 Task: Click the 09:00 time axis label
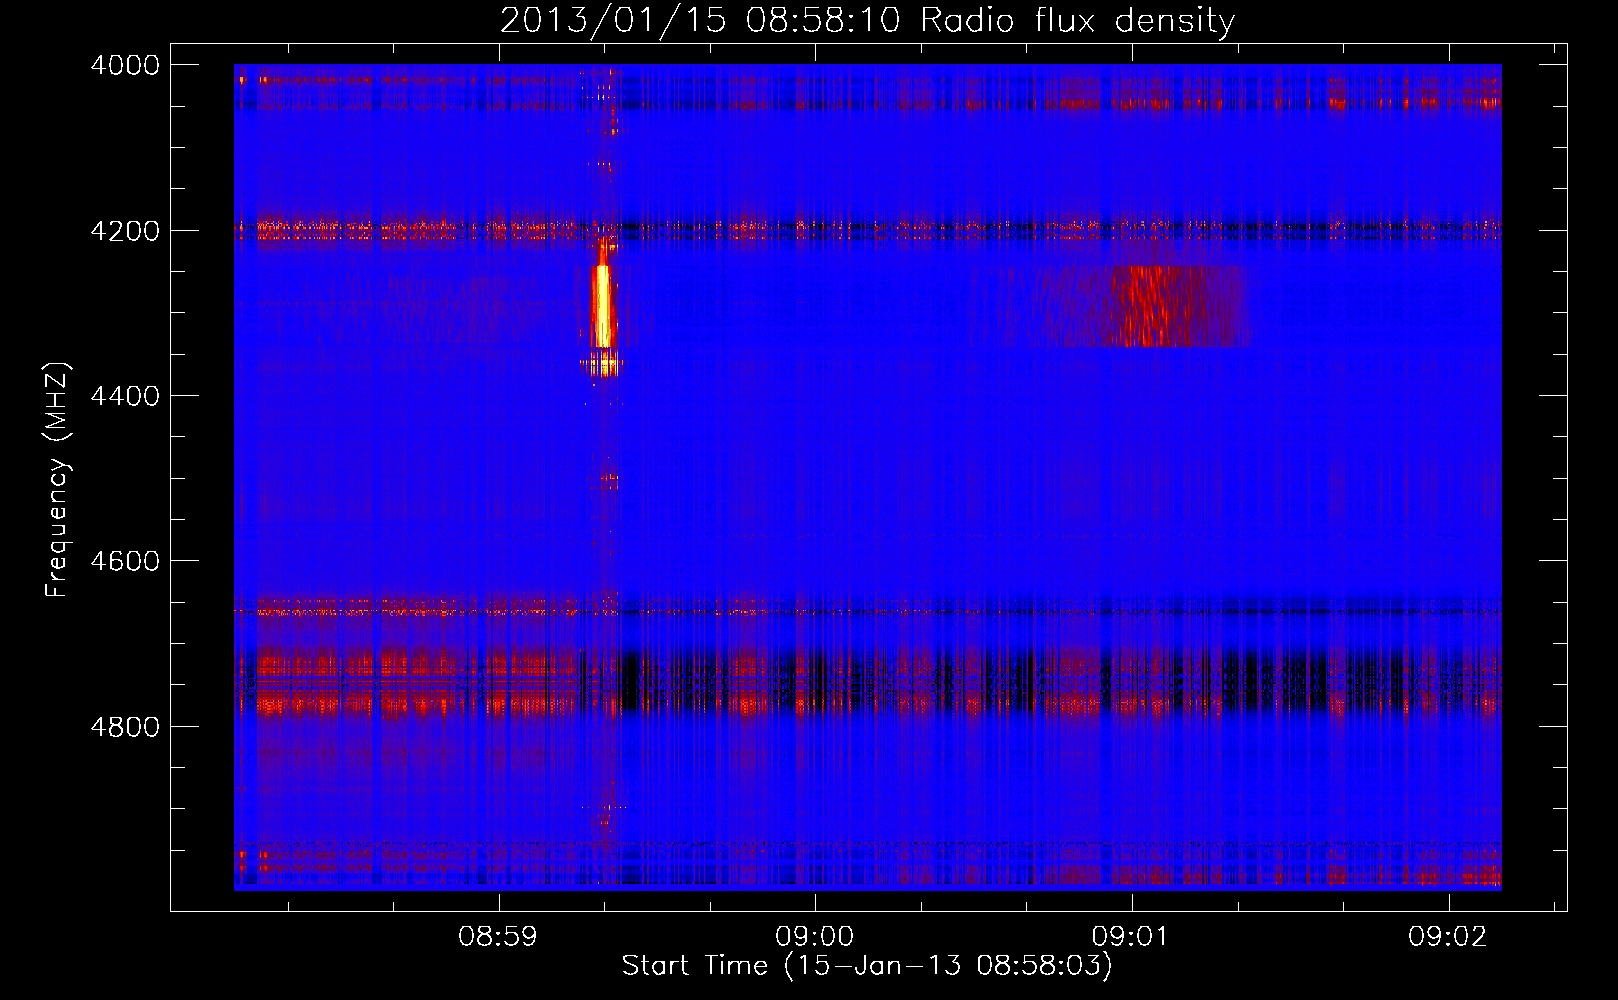point(815,937)
